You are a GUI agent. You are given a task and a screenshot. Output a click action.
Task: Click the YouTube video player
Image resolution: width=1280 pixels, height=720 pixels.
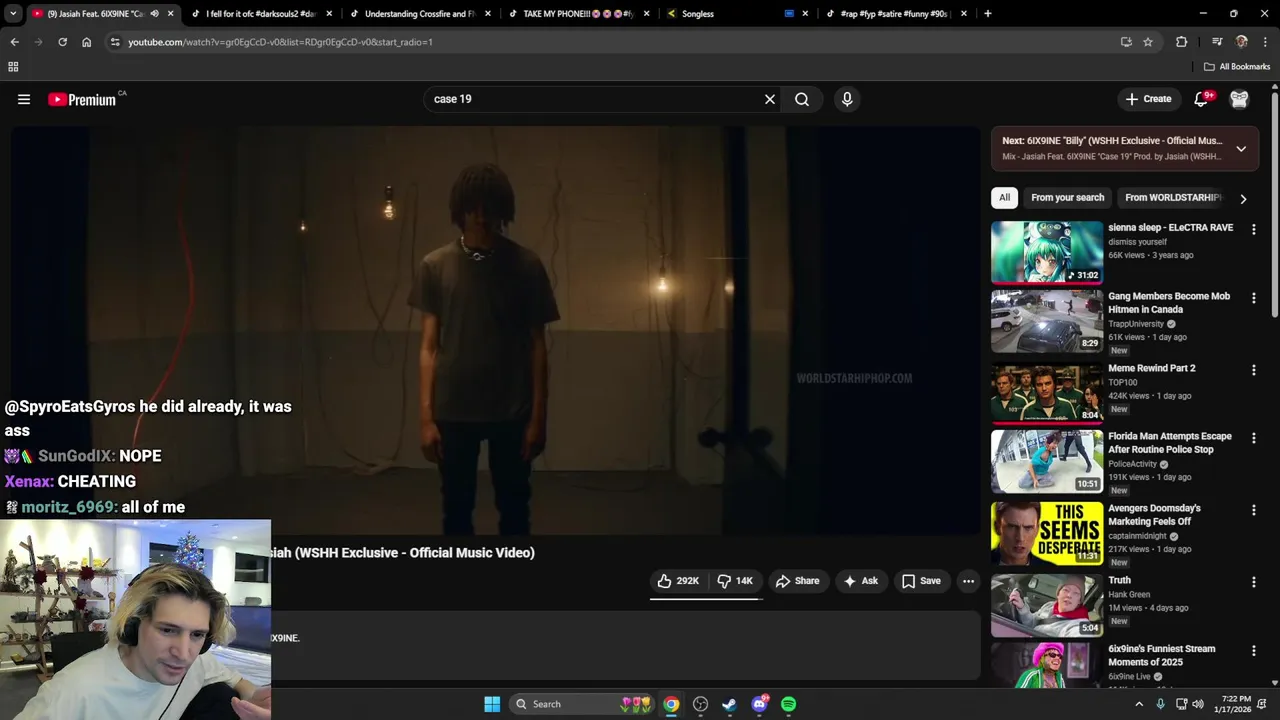point(496,330)
